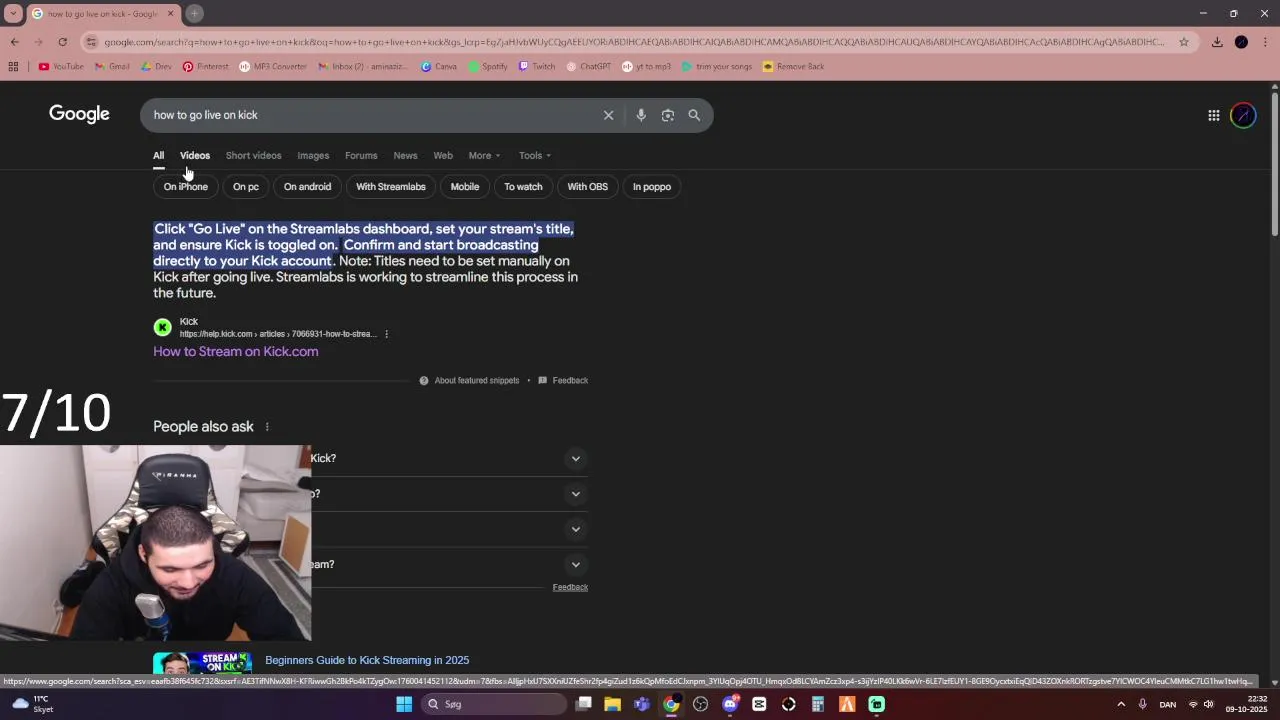Image resolution: width=1280 pixels, height=720 pixels.
Task: Open the Google apps grid
Action: click(1214, 115)
